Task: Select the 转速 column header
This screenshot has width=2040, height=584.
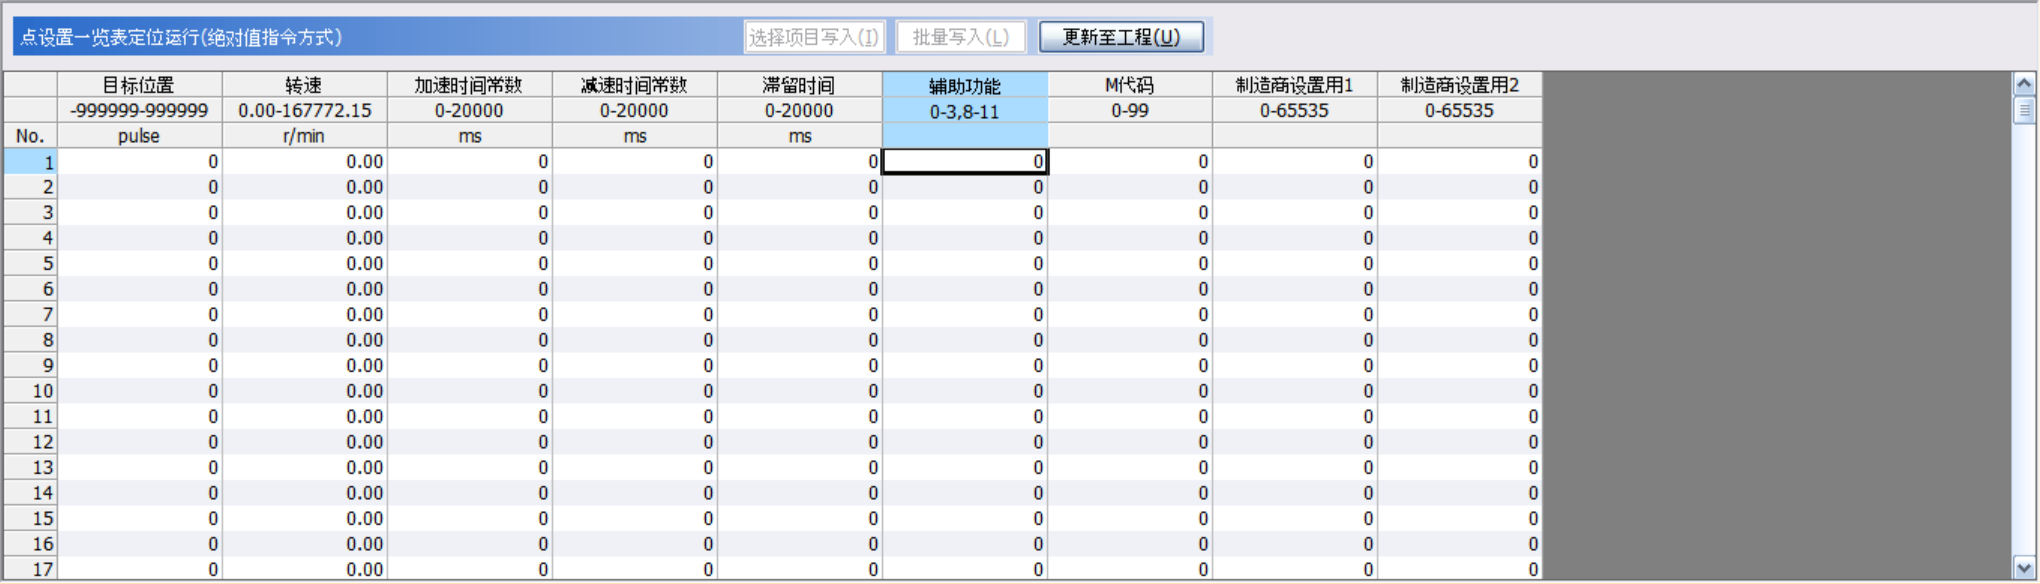Action: pyautogui.click(x=304, y=85)
